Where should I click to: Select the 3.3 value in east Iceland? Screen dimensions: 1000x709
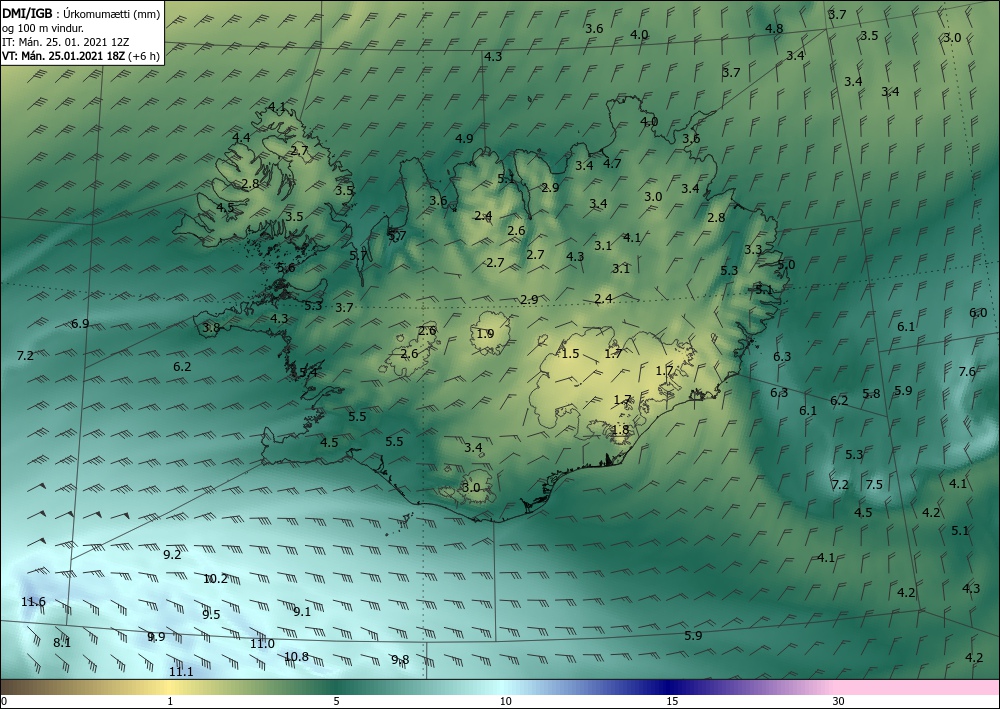(x=753, y=249)
